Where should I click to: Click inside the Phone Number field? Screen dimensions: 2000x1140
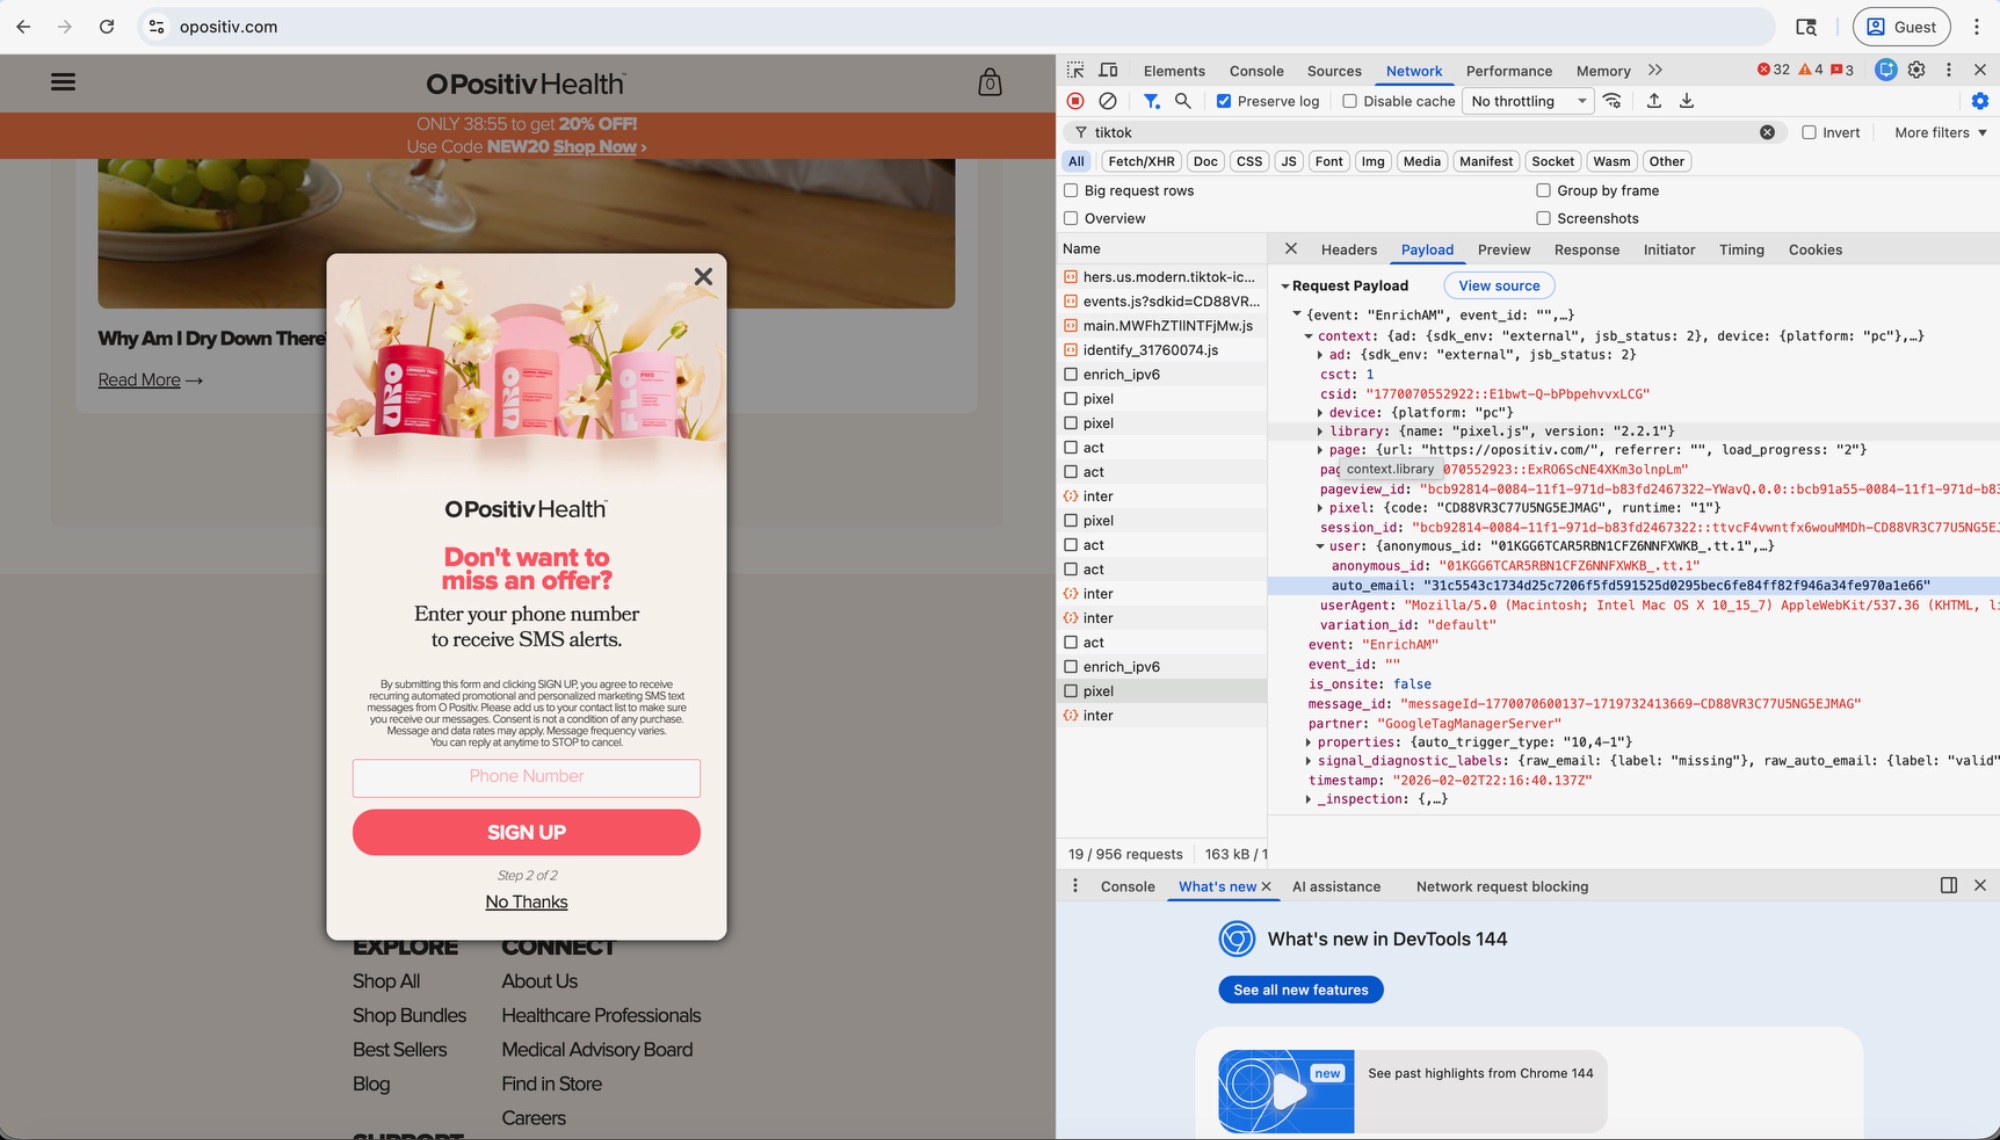[x=526, y=777]
